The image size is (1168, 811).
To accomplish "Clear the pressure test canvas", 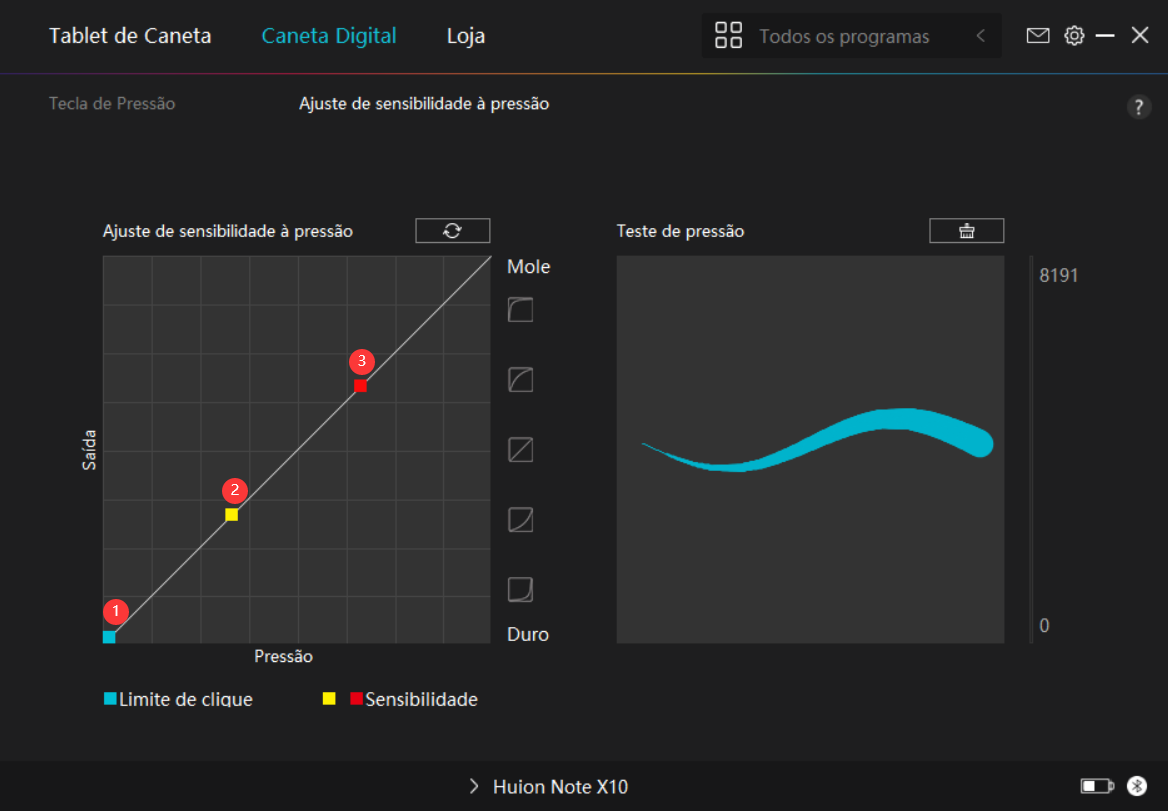I will point(966,231).
